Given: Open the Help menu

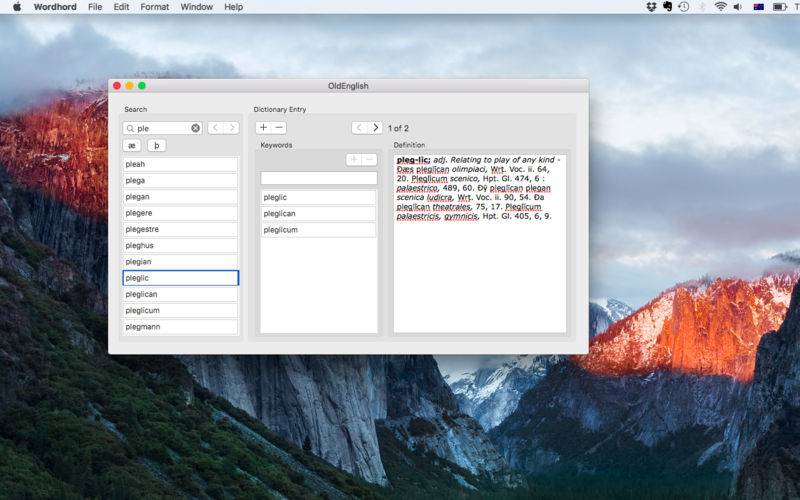Looking at the screenshot, I should (234, 7).
